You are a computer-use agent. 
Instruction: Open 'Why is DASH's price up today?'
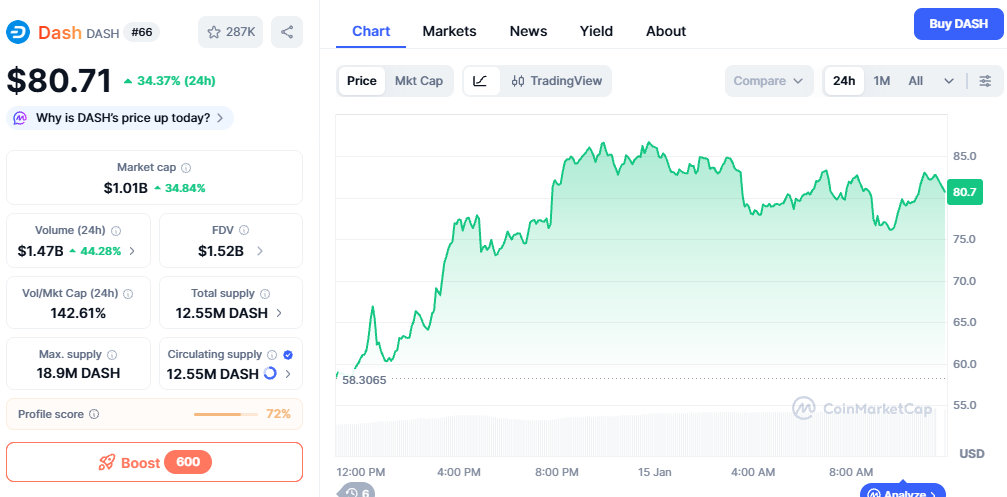120,118
